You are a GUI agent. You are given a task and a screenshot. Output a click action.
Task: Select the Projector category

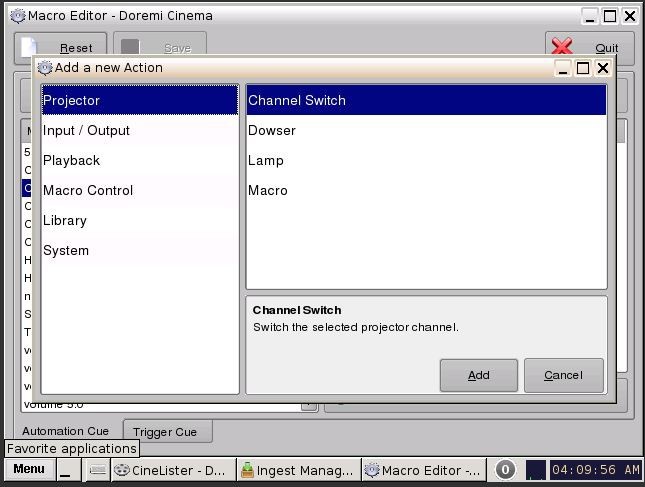pyautogui.click(x=140, y=100)
